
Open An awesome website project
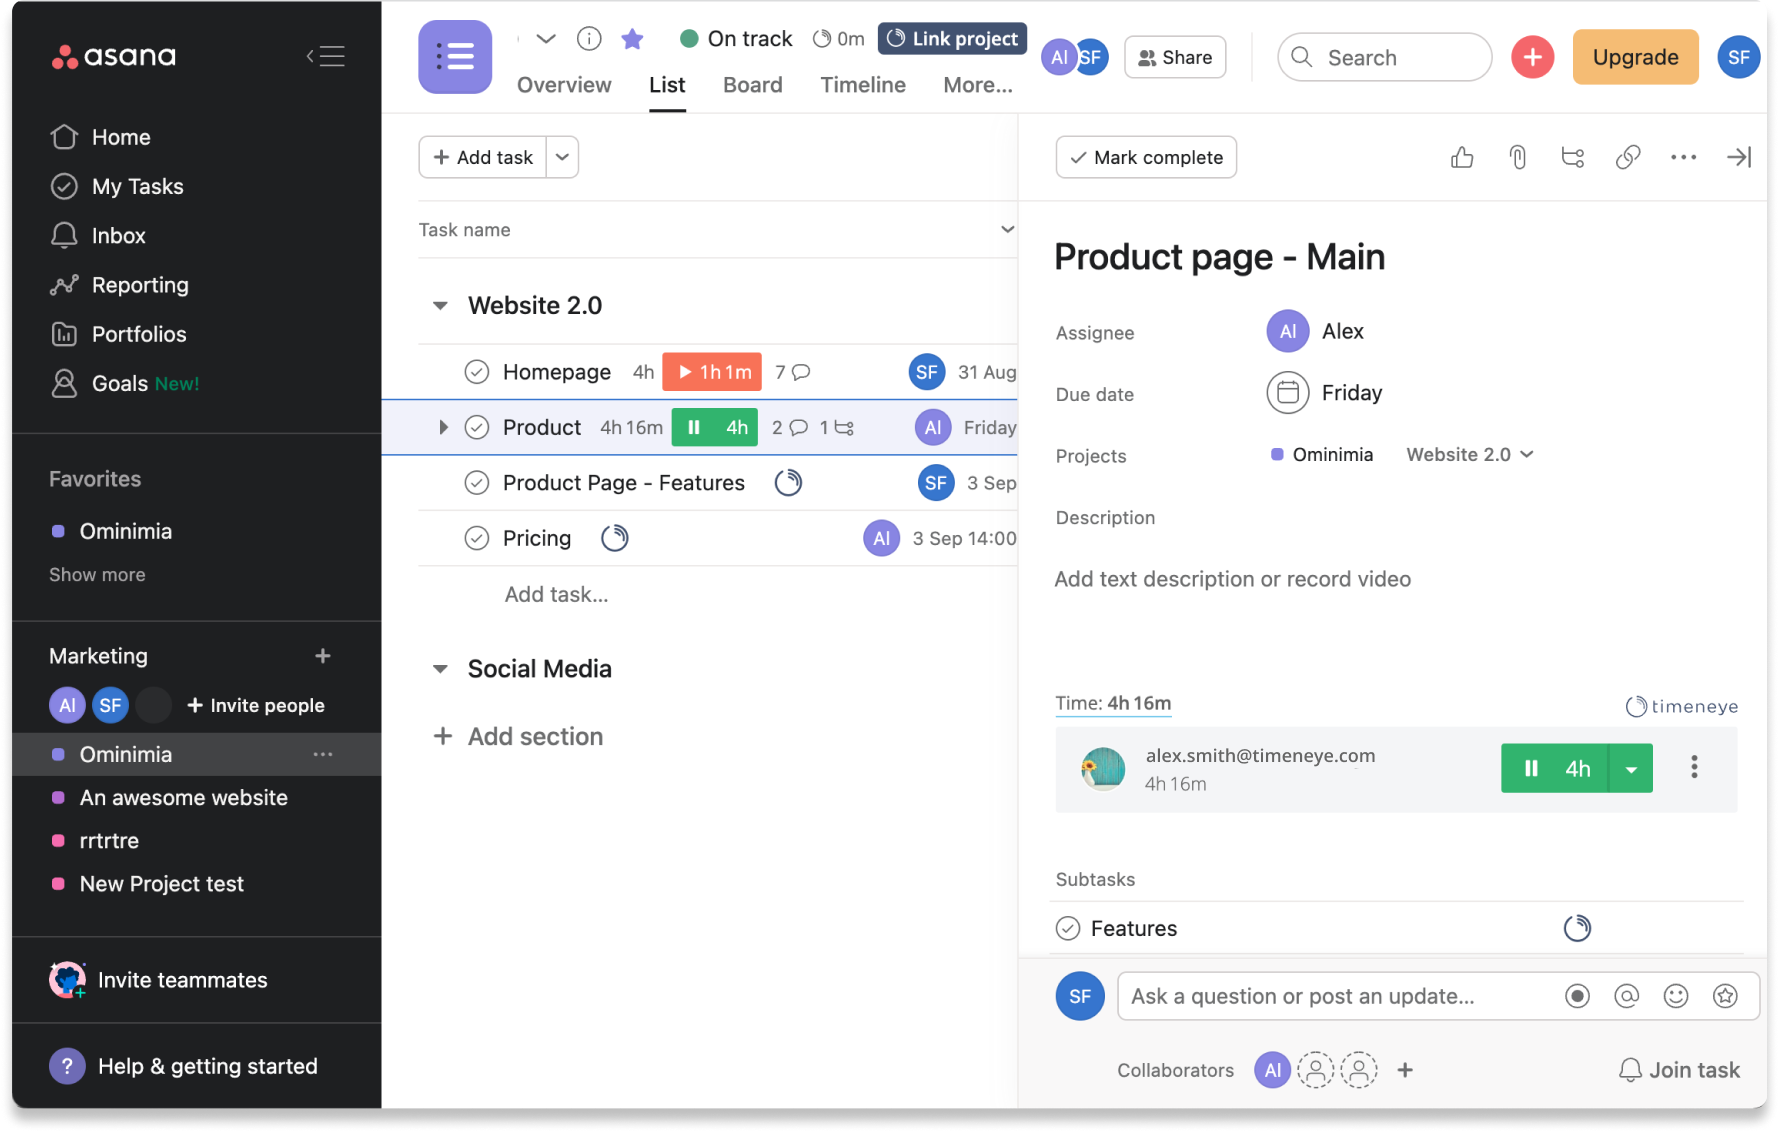183,797
